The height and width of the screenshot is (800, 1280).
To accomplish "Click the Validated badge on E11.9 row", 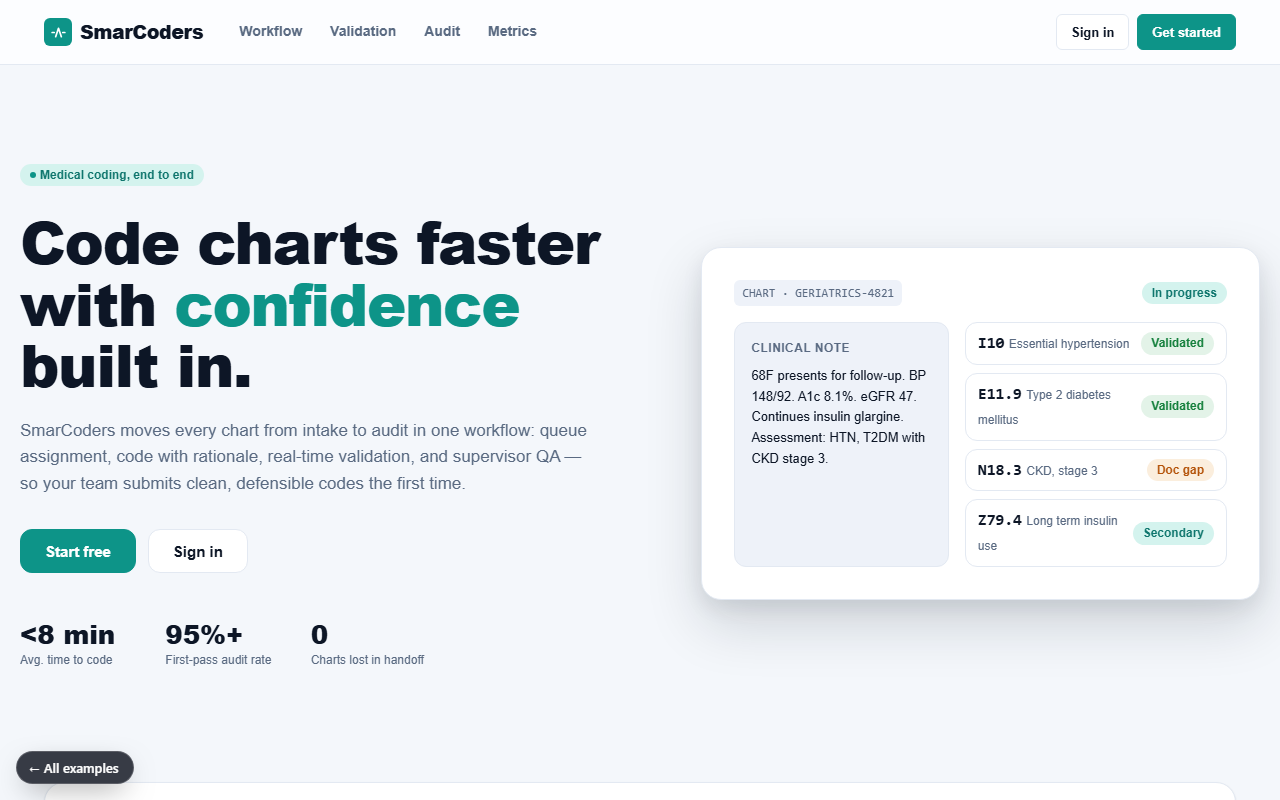I will coord(1177,406).
